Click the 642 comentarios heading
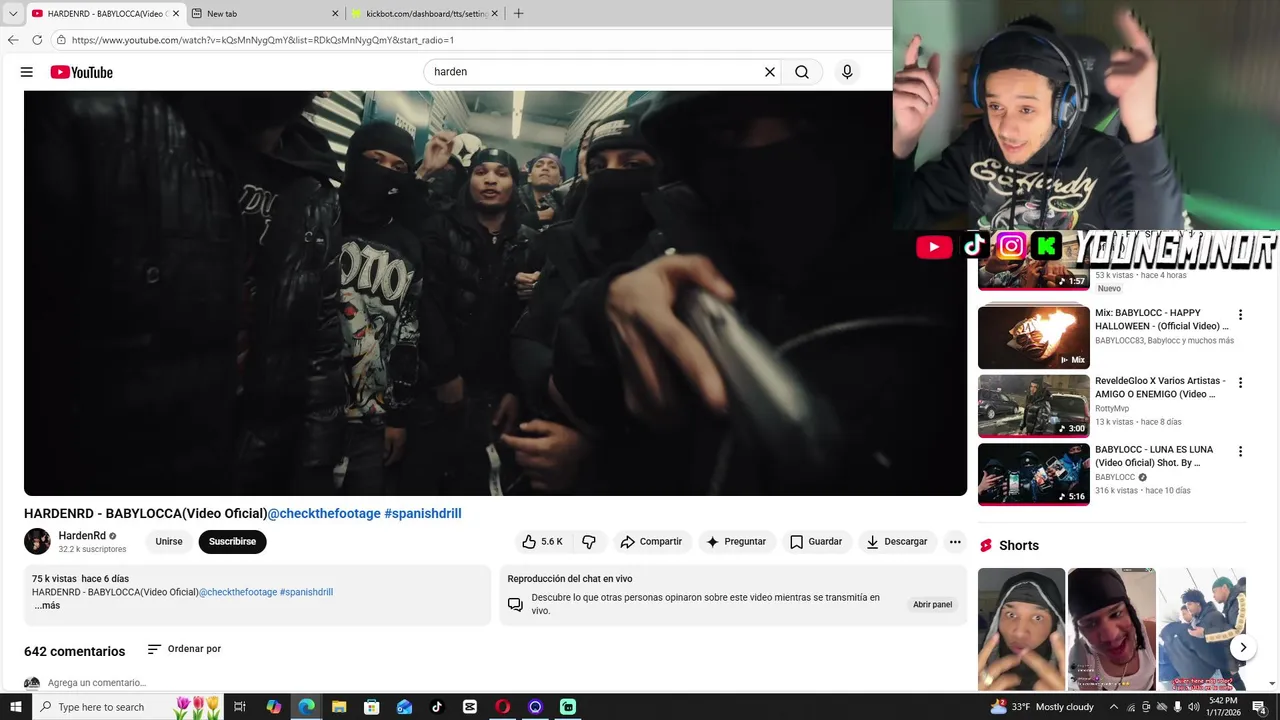 75,651
